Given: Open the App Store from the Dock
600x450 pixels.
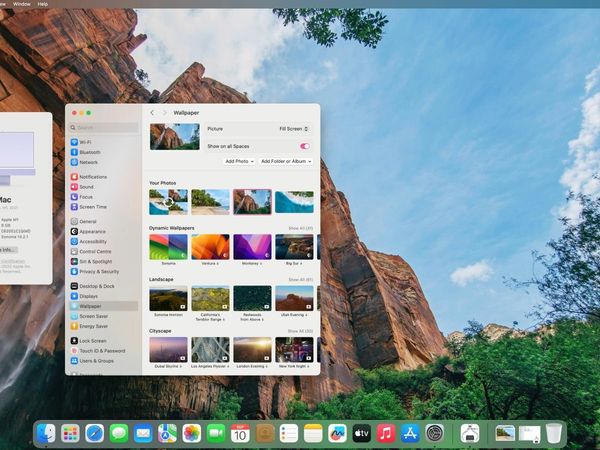Looking at the screenshot, I should coord(410,434).
